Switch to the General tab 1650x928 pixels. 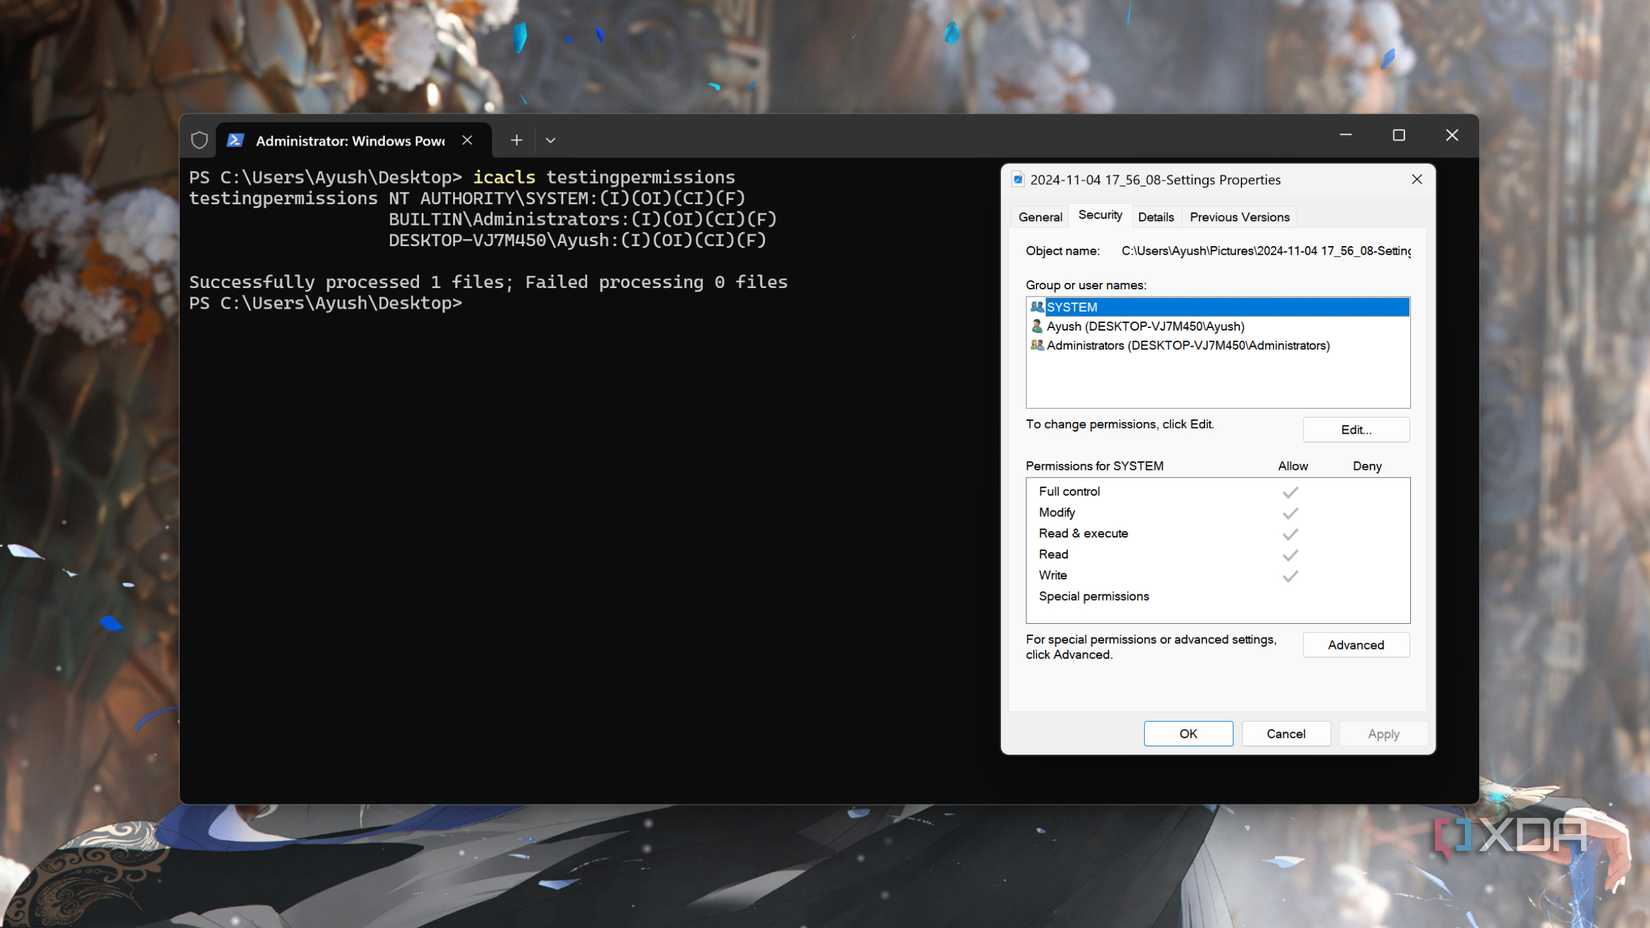pos(1039,216)
